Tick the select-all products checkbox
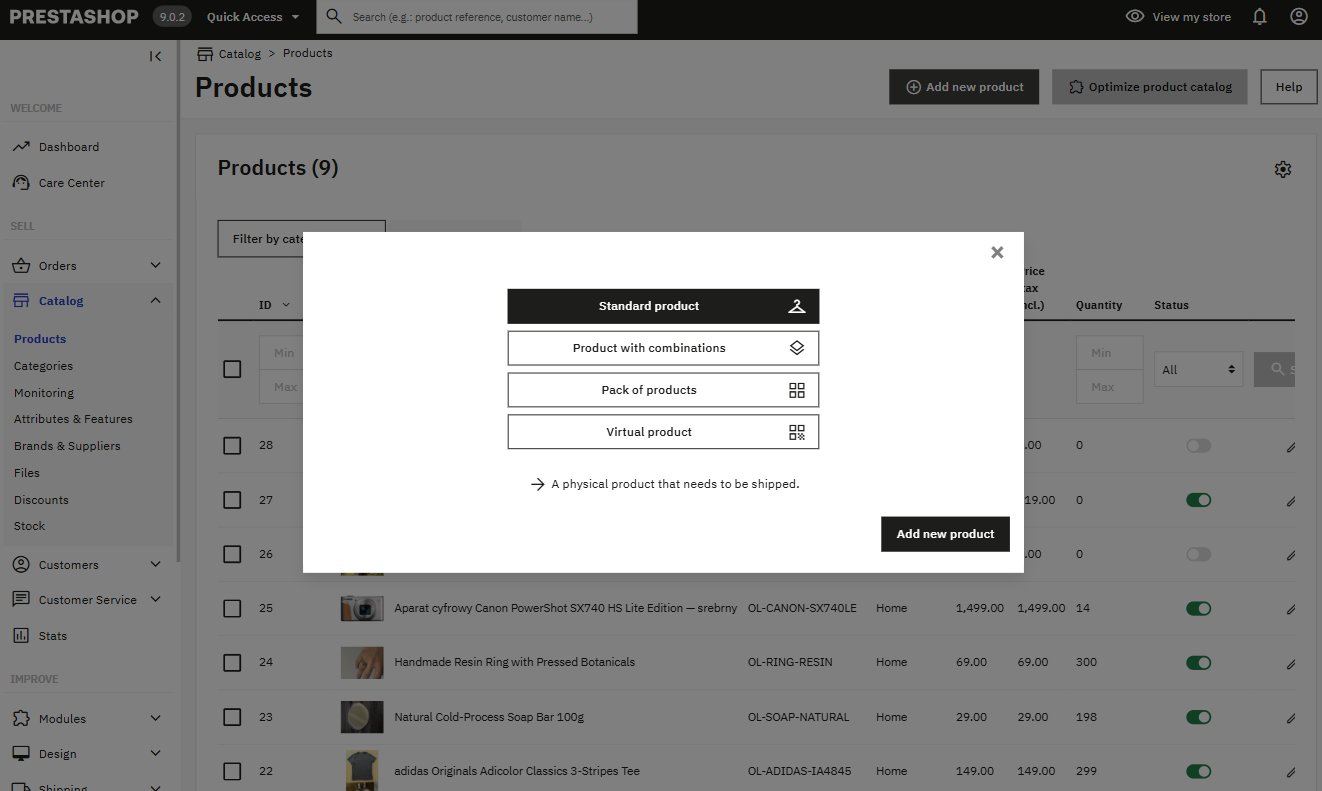This screenshot has width=1322, height=791. (232, 369)
